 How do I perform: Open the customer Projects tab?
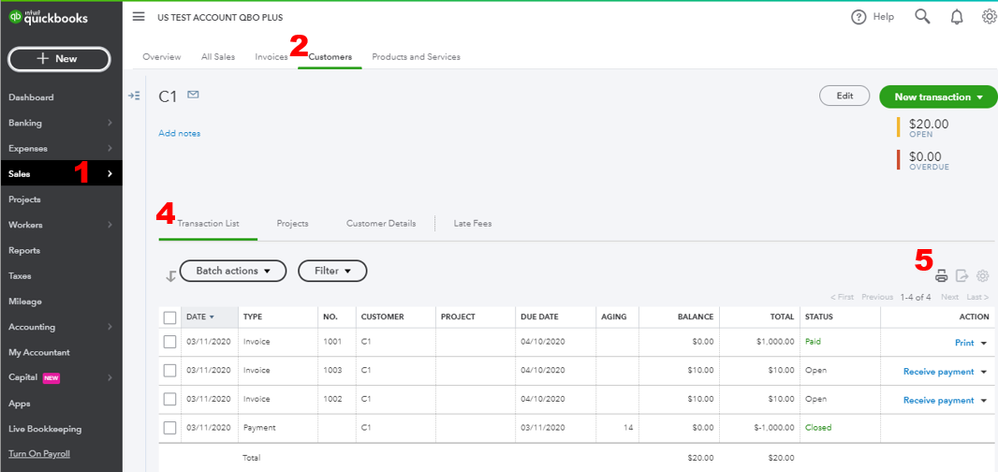coord(292,224)
